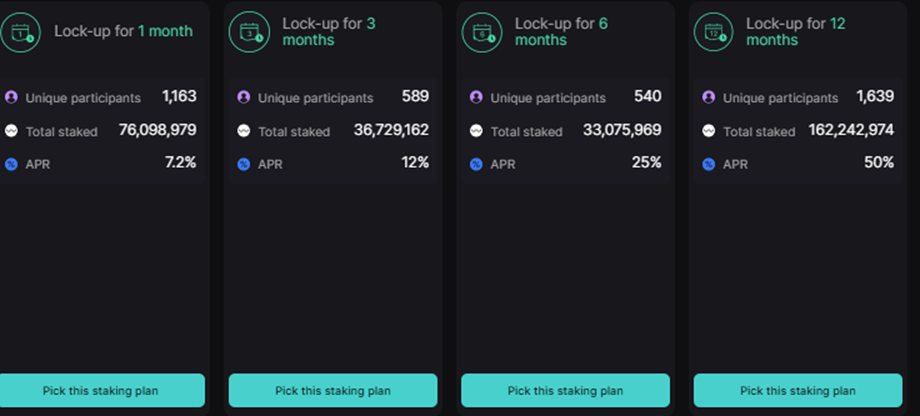Click APR percent icon in 3 months card
This screenshot has height=416, width=920.
pos(243,164)
